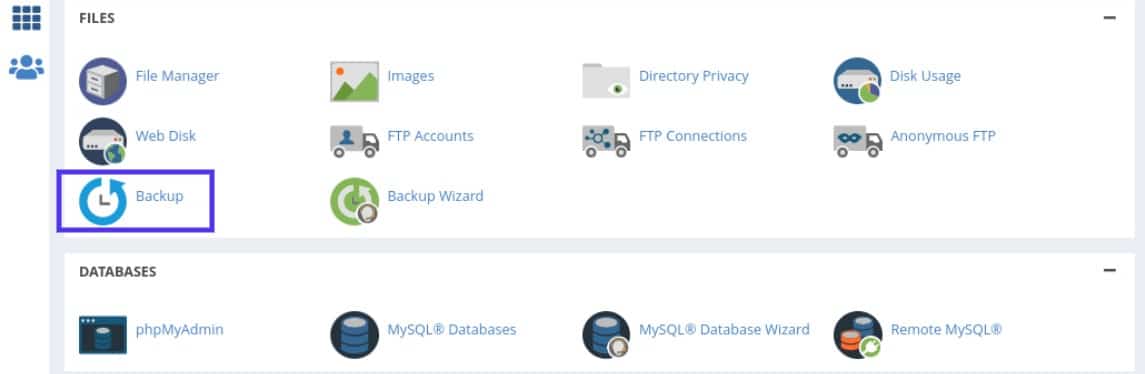
Task: Click the Backup Wizard text link
Action: 435,196
